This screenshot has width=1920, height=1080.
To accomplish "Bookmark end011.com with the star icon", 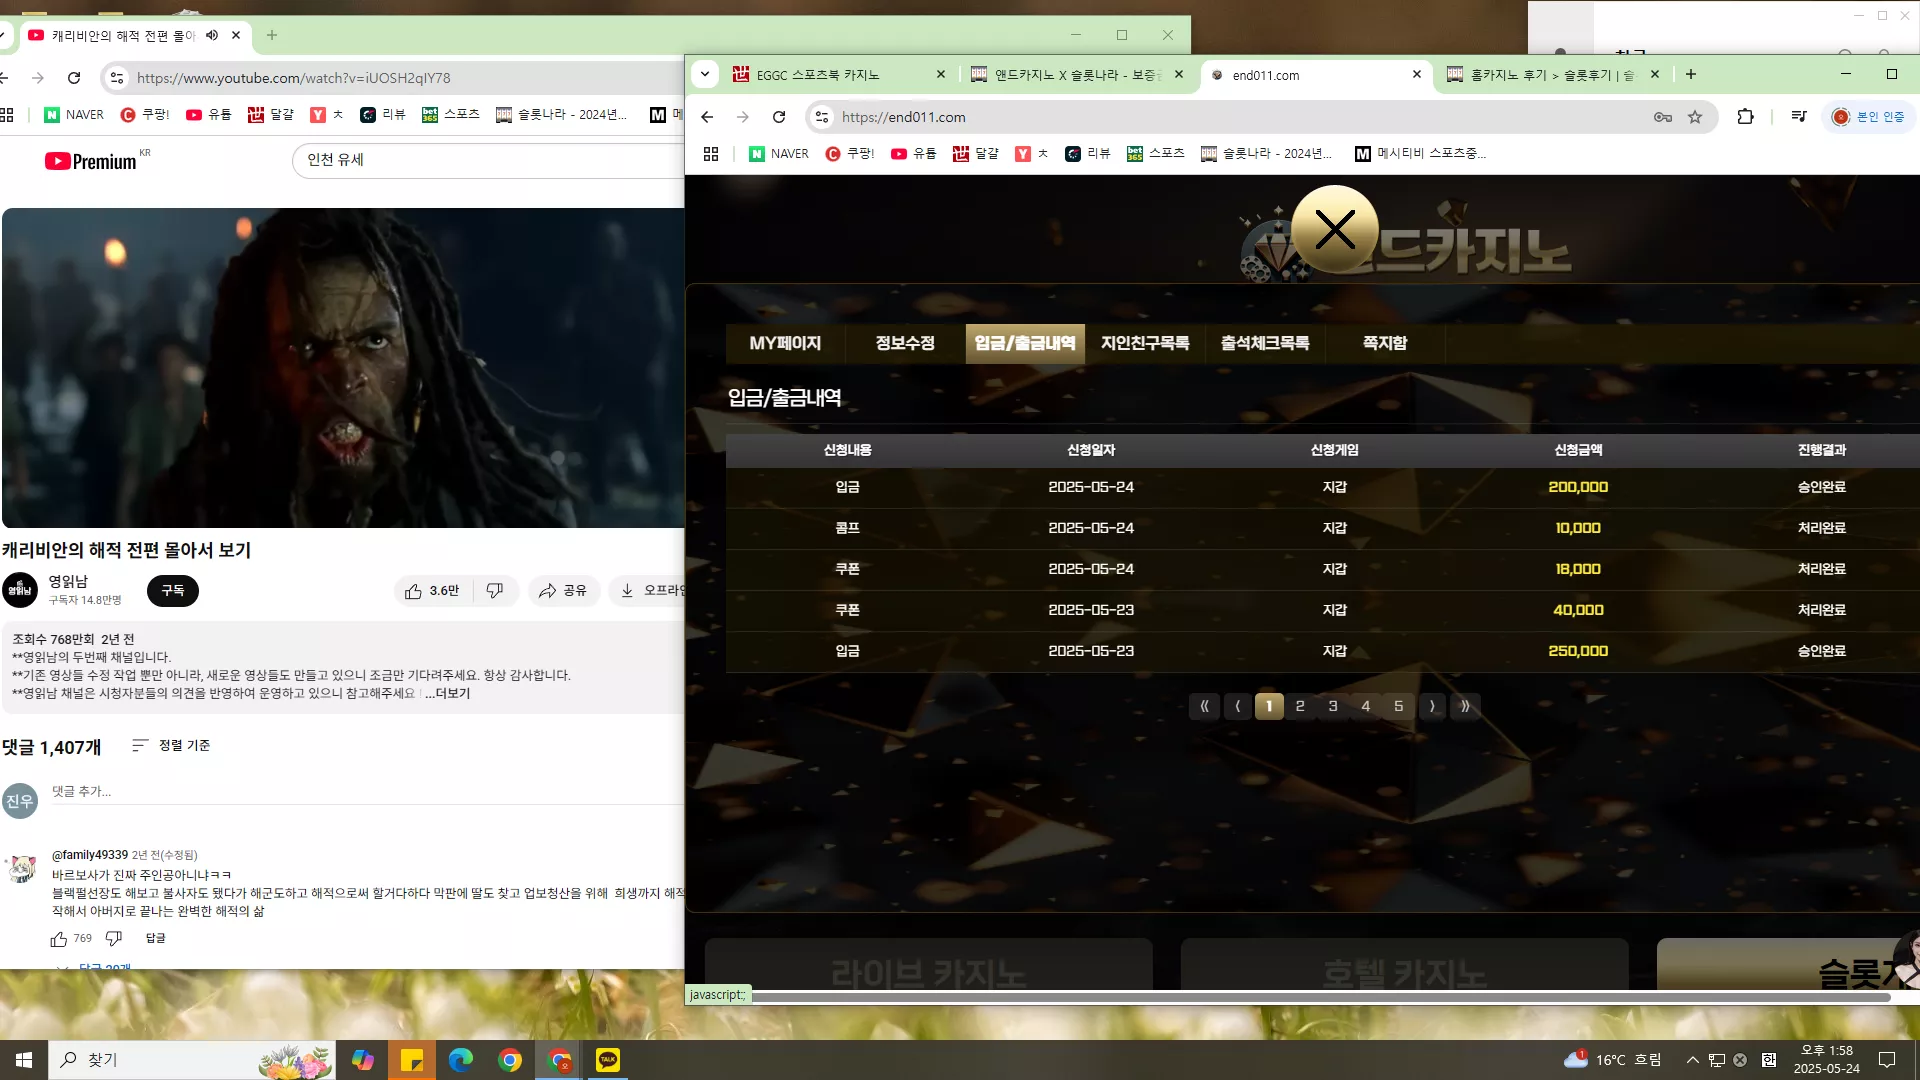I will coord(1695,117).
